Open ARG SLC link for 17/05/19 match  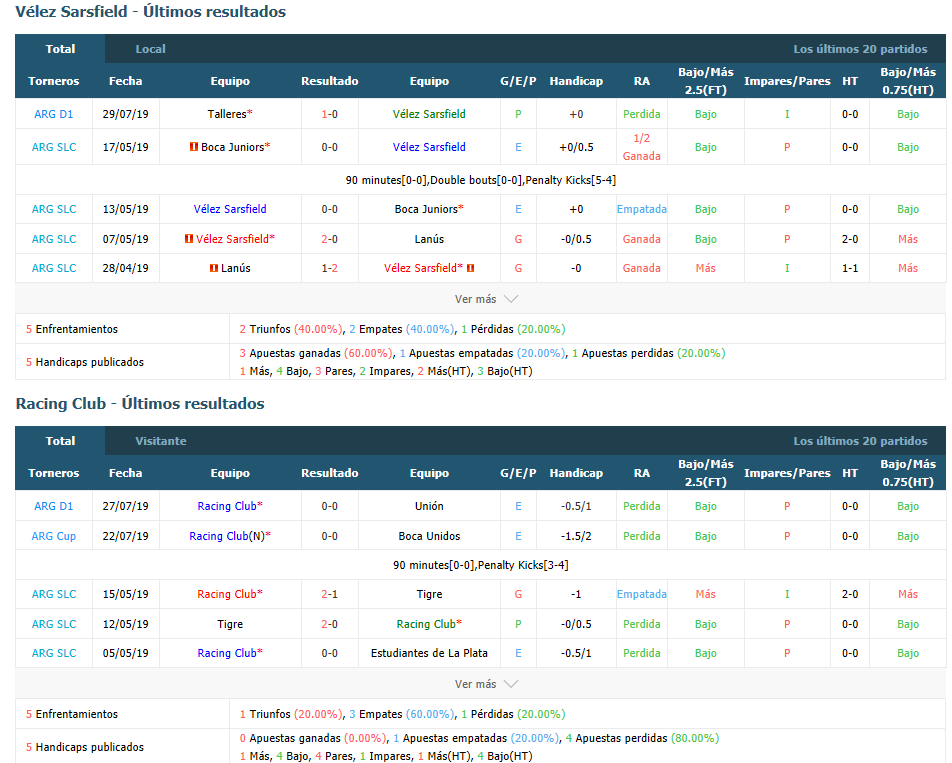[x=53, y=147]
